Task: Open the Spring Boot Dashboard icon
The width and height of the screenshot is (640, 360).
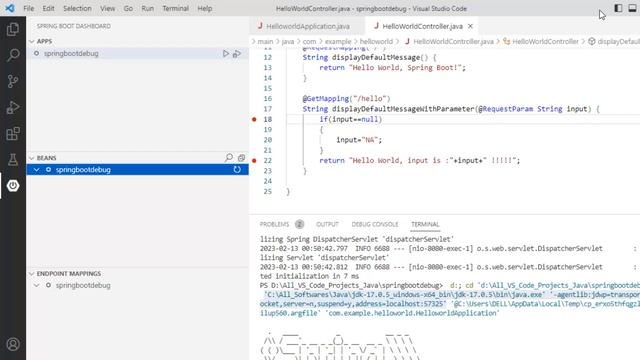Action: pos(13,186)
